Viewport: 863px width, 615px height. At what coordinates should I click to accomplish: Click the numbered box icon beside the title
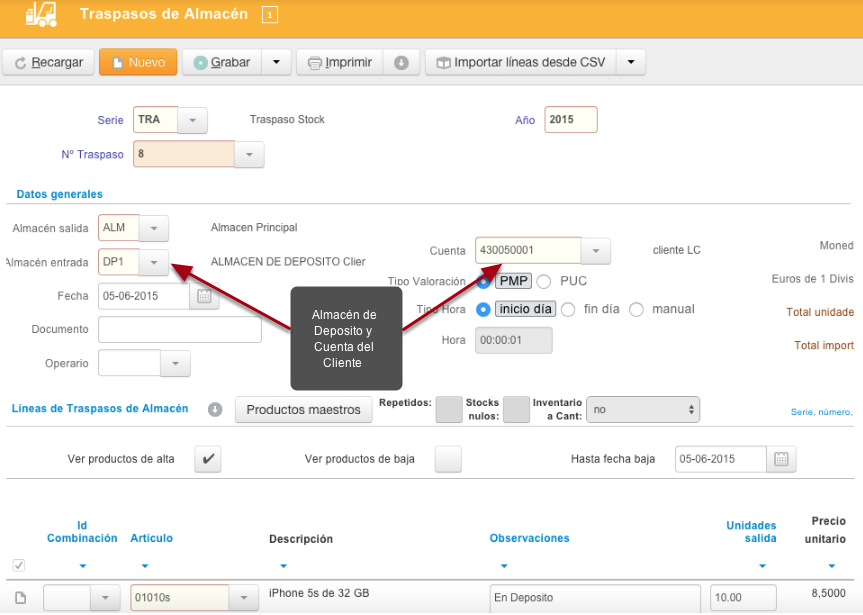(270, 15)
